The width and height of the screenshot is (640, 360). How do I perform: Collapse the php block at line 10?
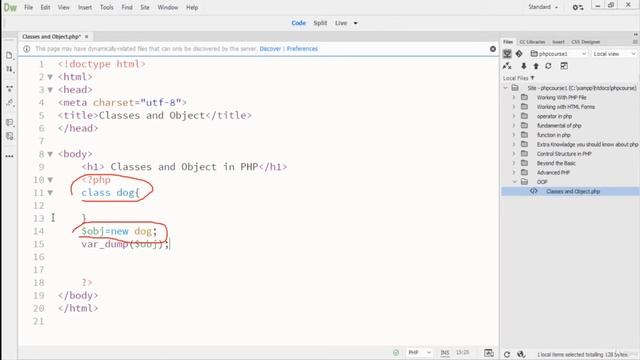tap(50, 180)
